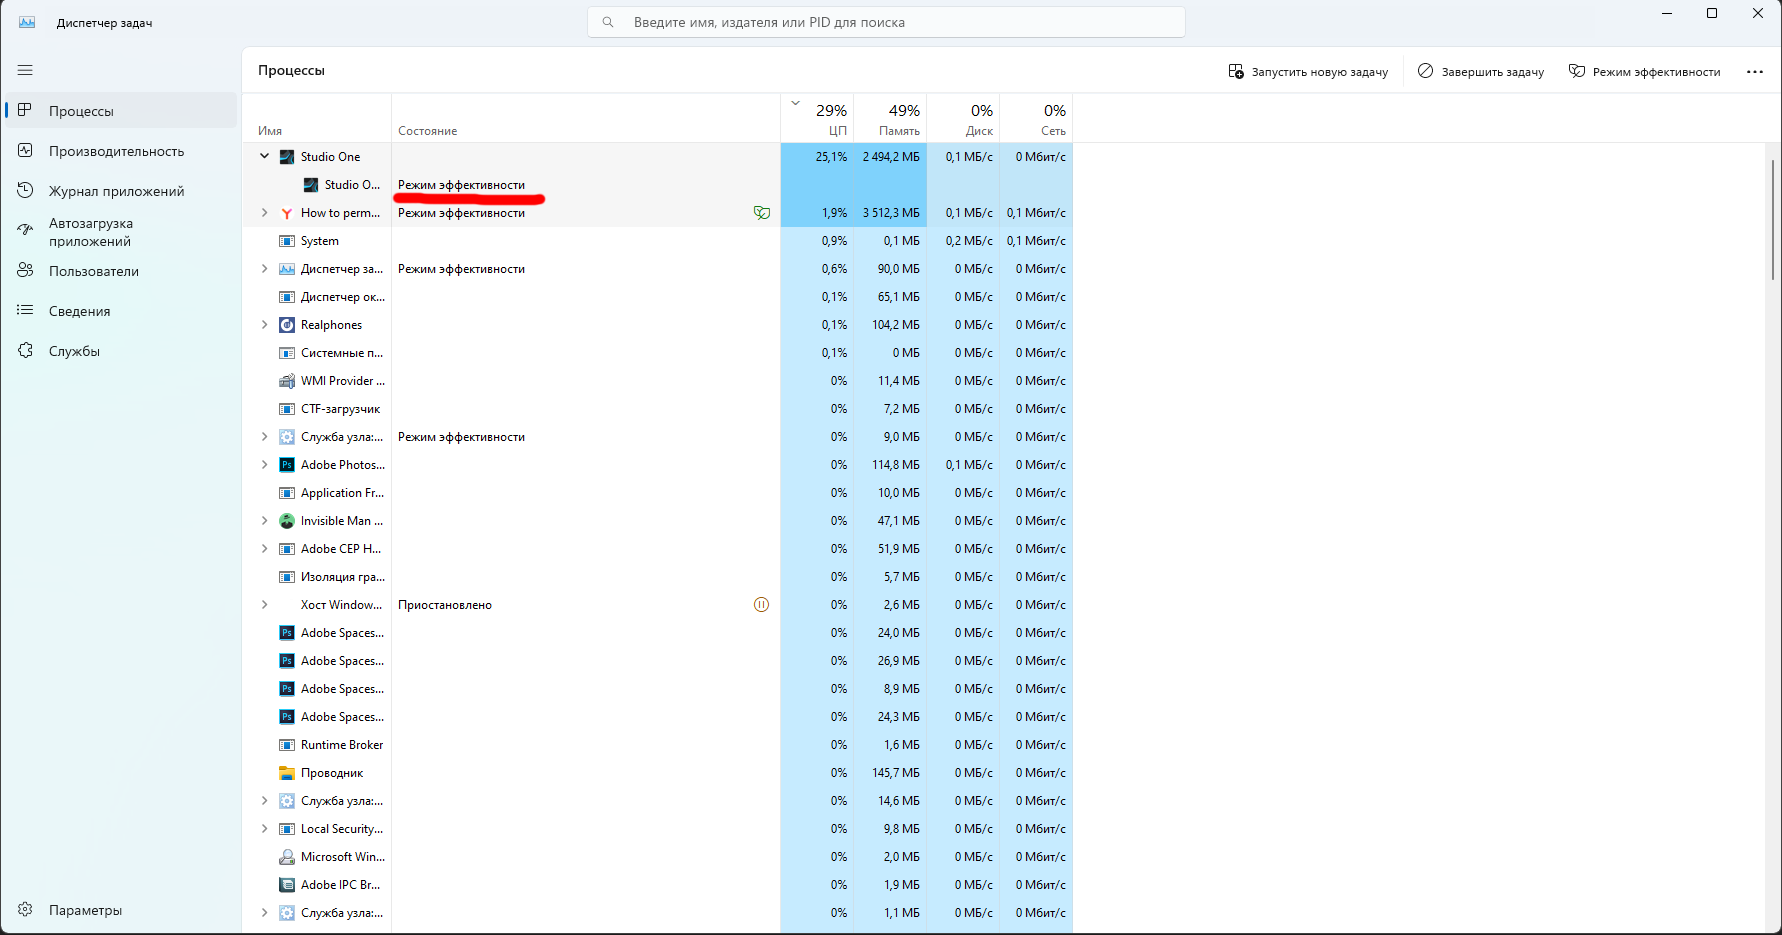Screen dimensions: 1782x935
Task: Open Параметры settings
Action: coord(121,910)
